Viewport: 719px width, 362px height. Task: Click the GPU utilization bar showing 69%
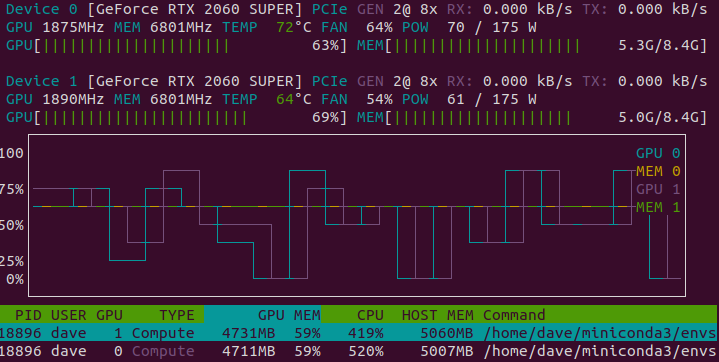177,117
